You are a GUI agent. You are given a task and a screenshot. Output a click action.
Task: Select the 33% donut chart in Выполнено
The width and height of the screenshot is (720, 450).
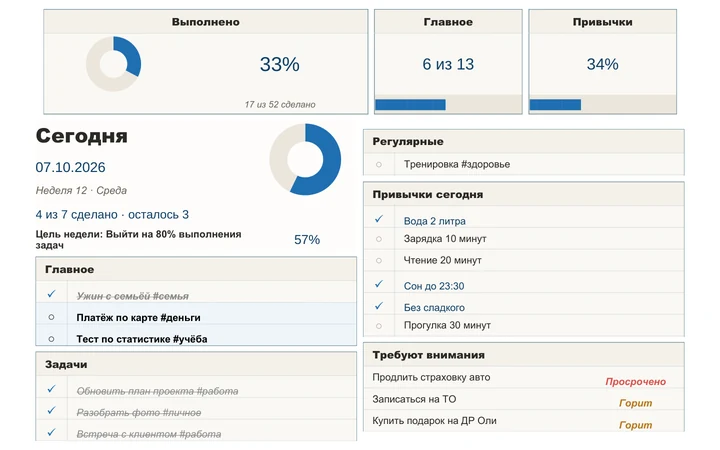tap(113, 64)
